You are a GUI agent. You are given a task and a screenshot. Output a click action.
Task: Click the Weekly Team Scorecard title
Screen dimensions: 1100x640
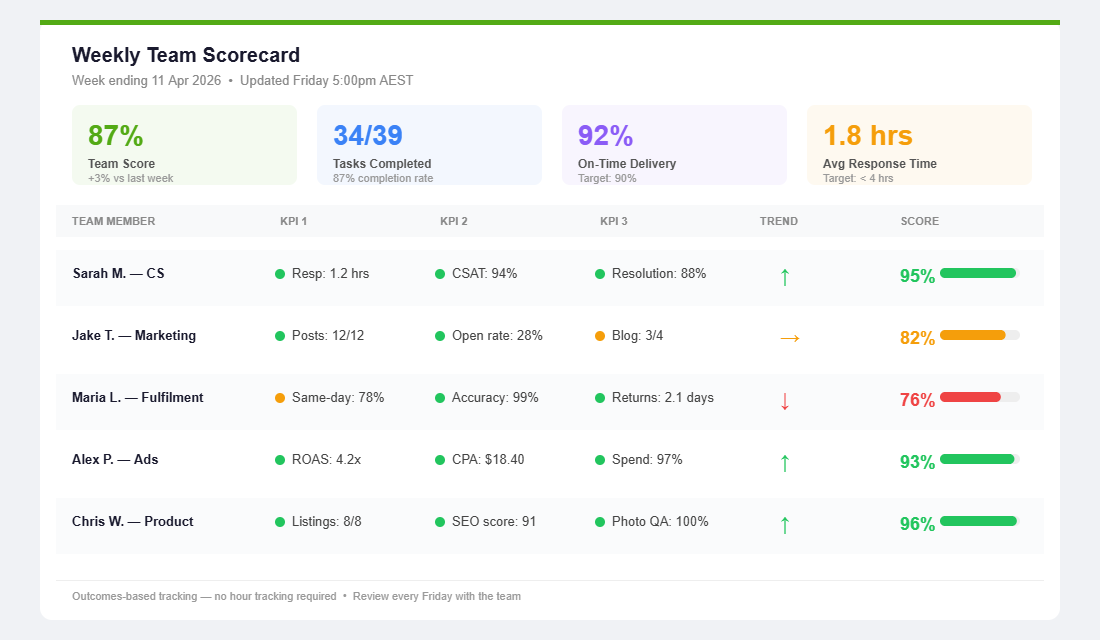[x=186, y=55]
